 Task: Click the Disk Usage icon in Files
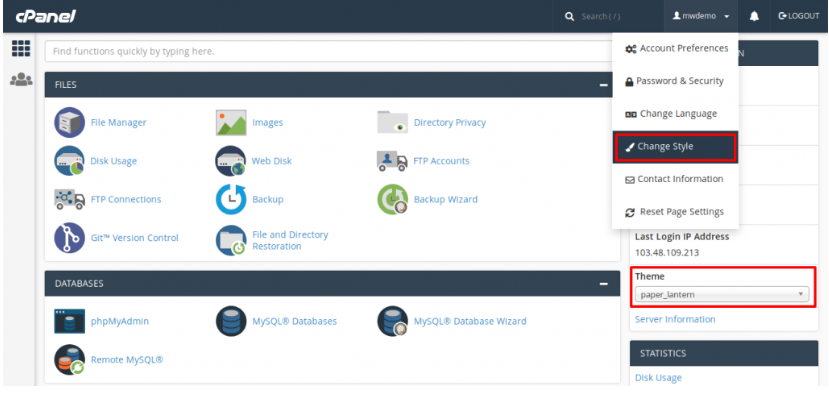pos(69,161)
